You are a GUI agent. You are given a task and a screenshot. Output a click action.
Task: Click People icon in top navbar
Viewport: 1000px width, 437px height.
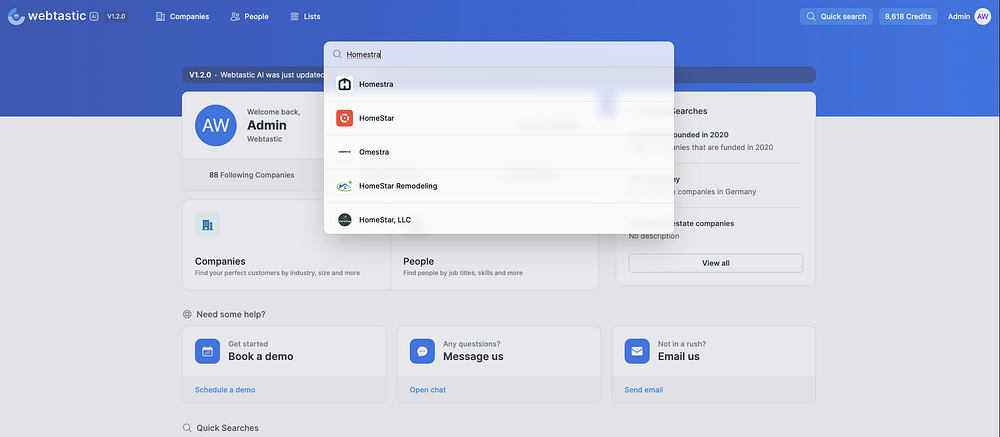pos(235,17)
